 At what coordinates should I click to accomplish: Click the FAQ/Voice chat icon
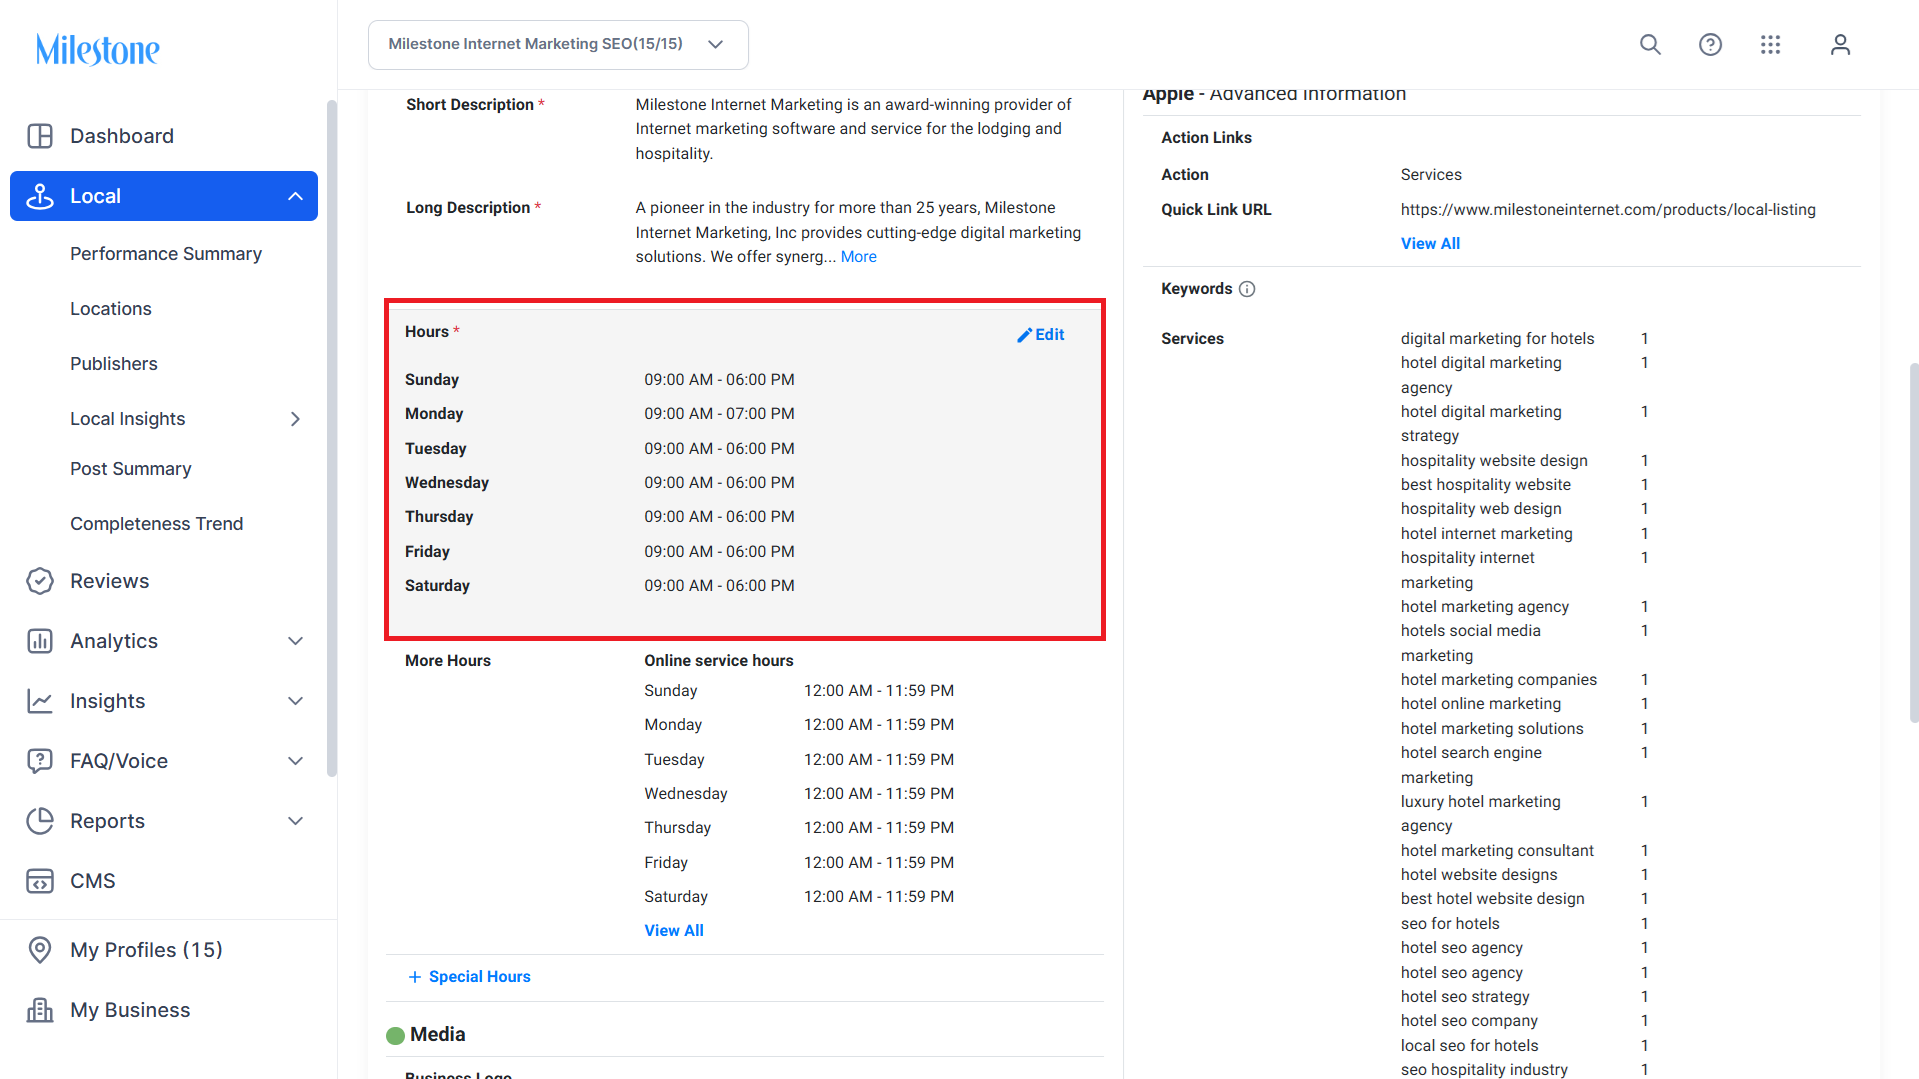(x=40, y=761)
